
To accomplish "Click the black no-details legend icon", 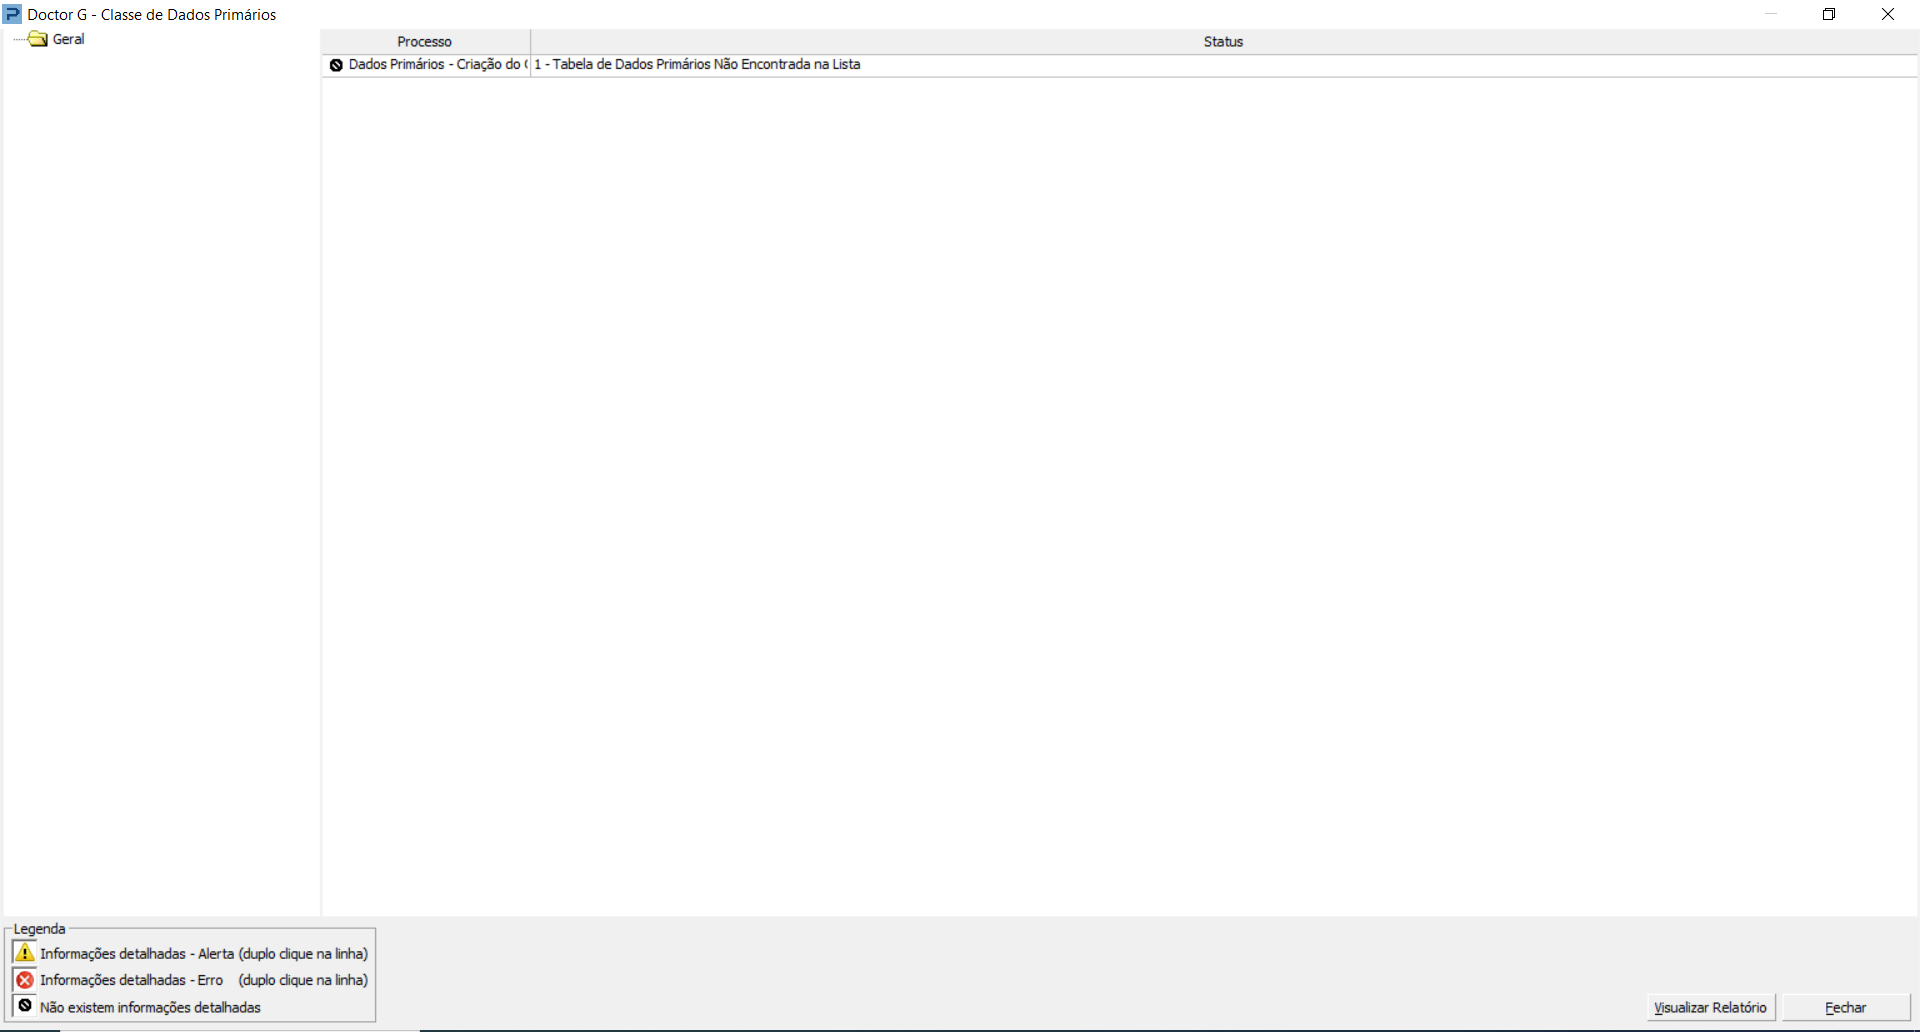I will (25, 1006).
